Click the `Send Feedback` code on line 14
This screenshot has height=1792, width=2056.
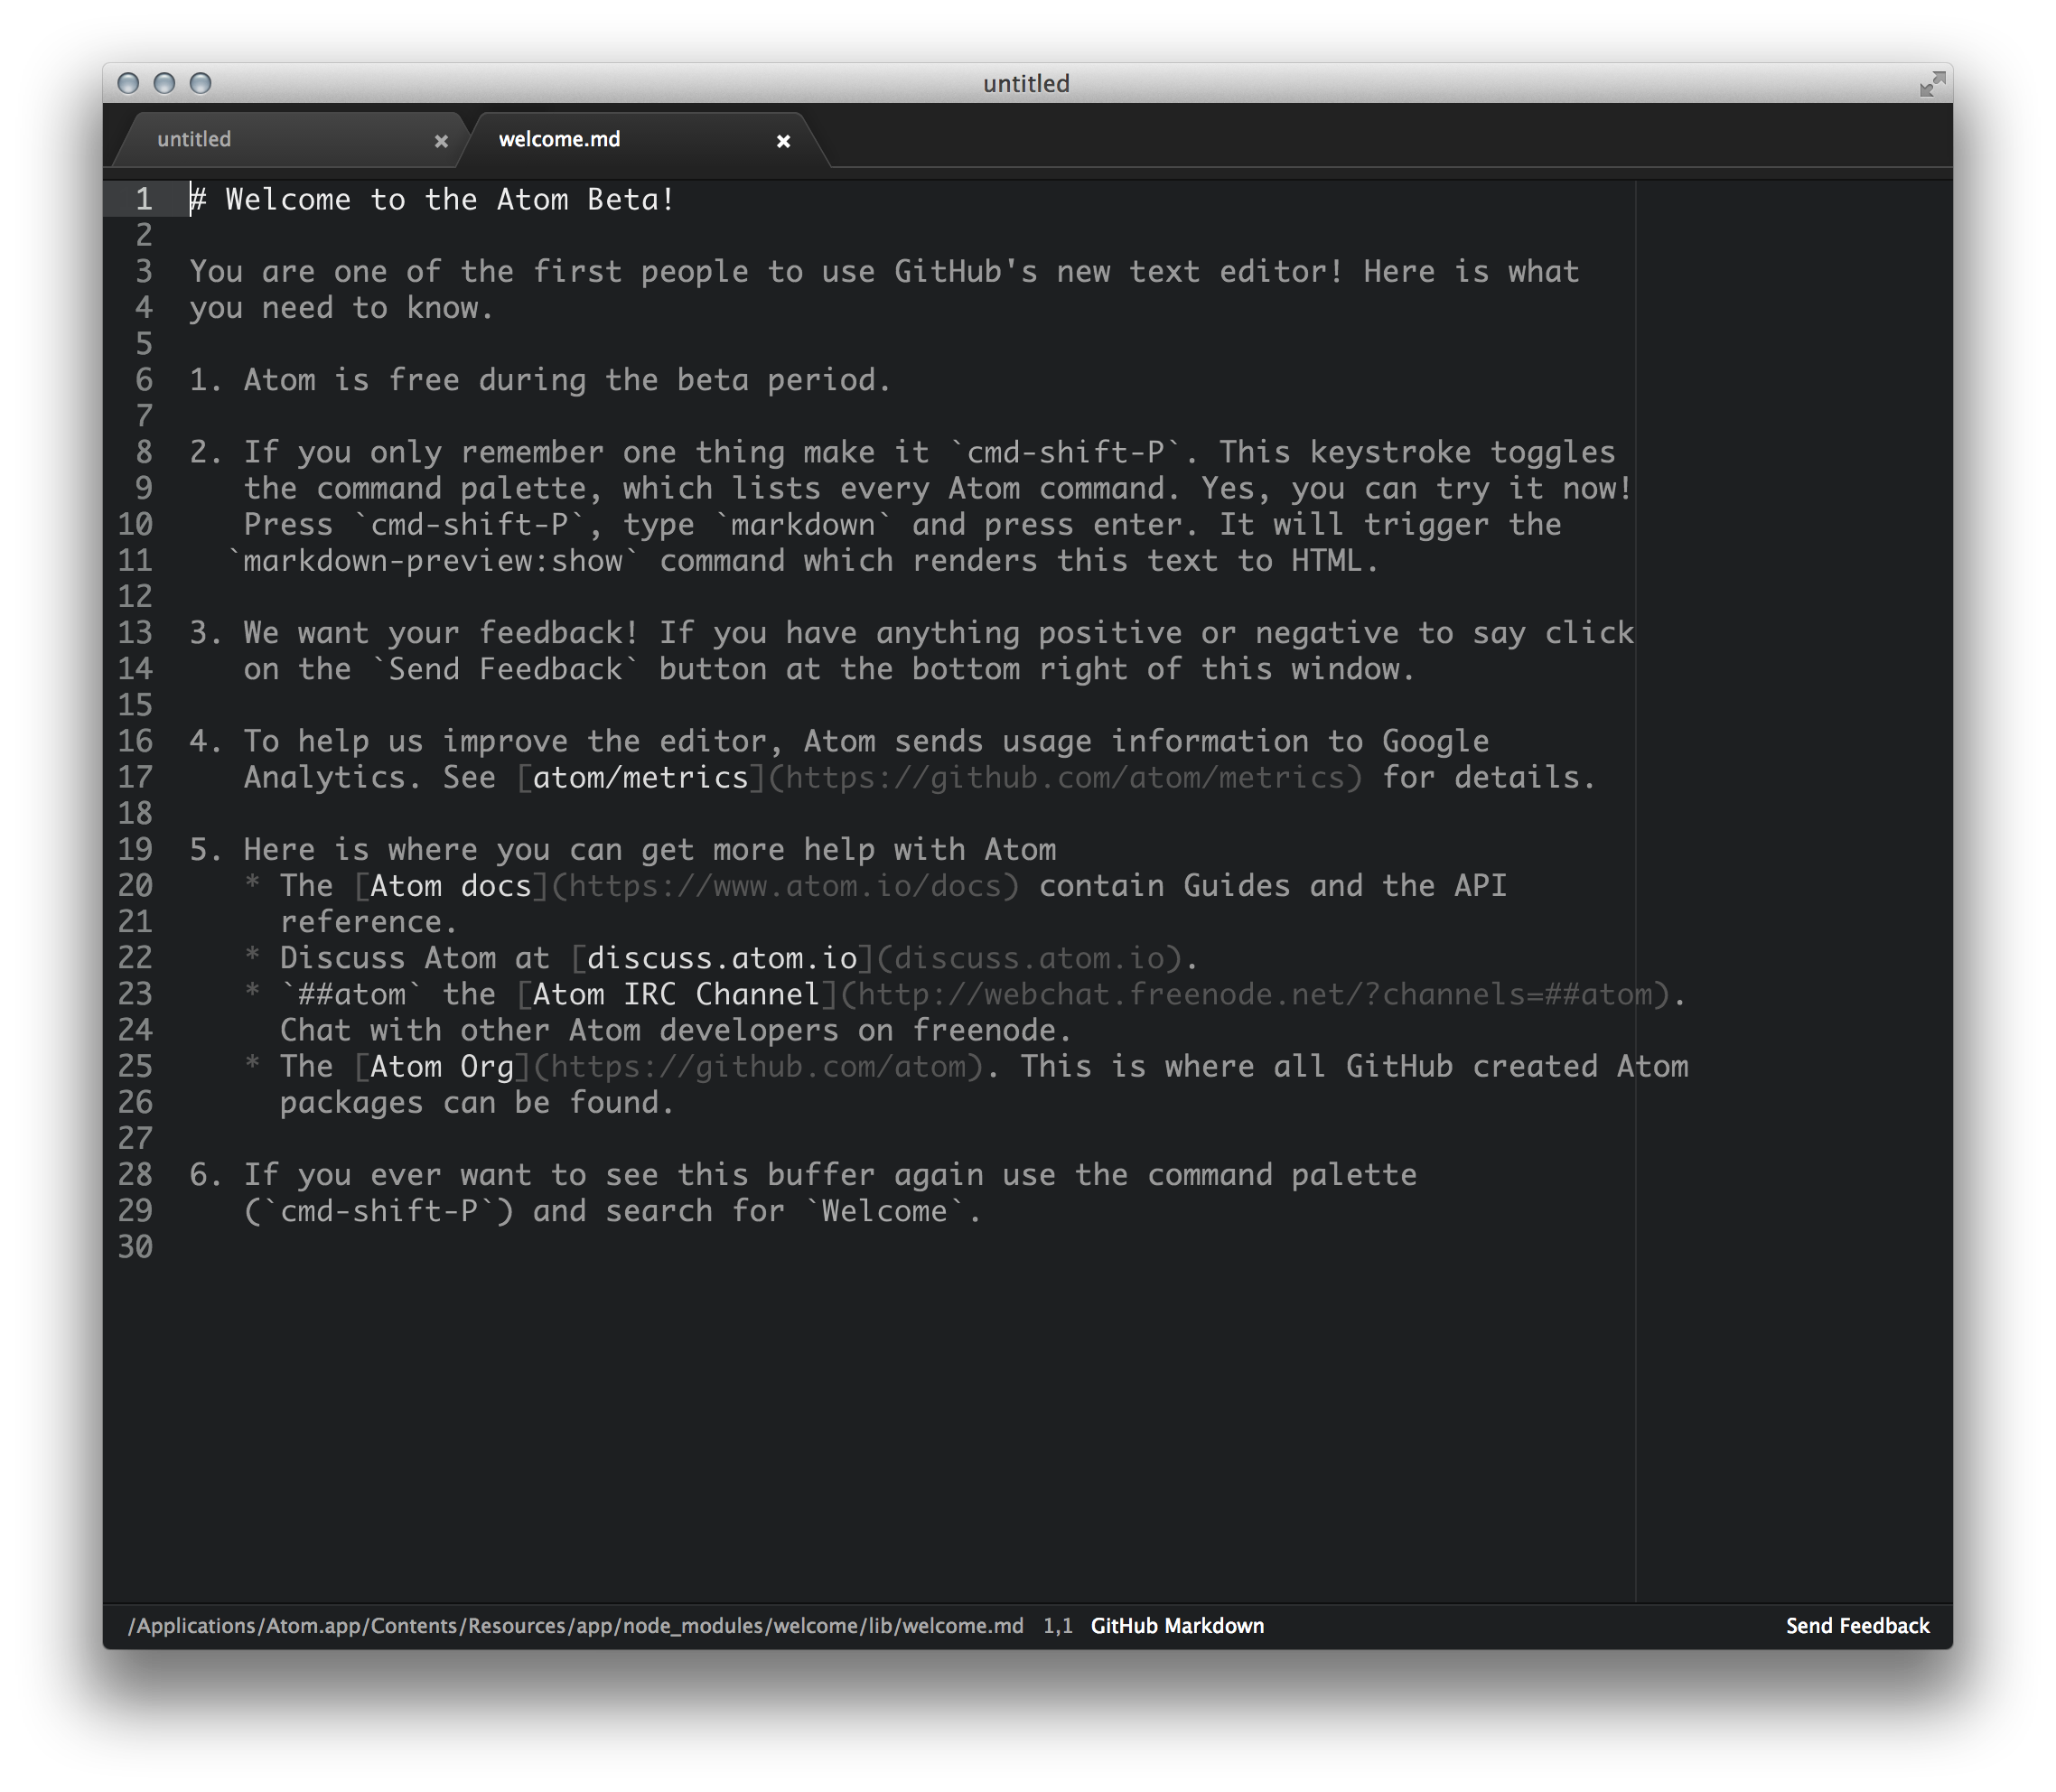(x=504, y=668)
